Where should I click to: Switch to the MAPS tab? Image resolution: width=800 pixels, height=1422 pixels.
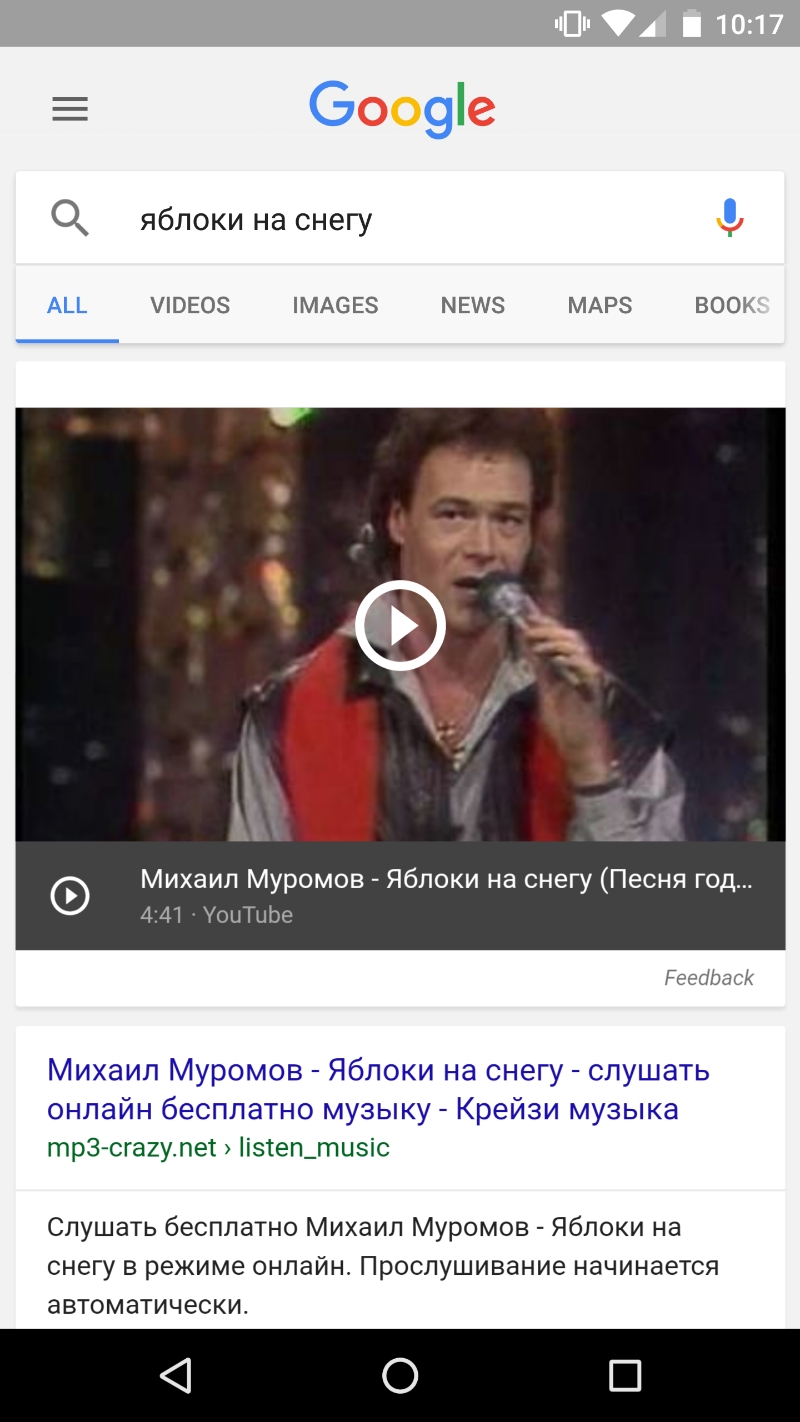[600, 305]
